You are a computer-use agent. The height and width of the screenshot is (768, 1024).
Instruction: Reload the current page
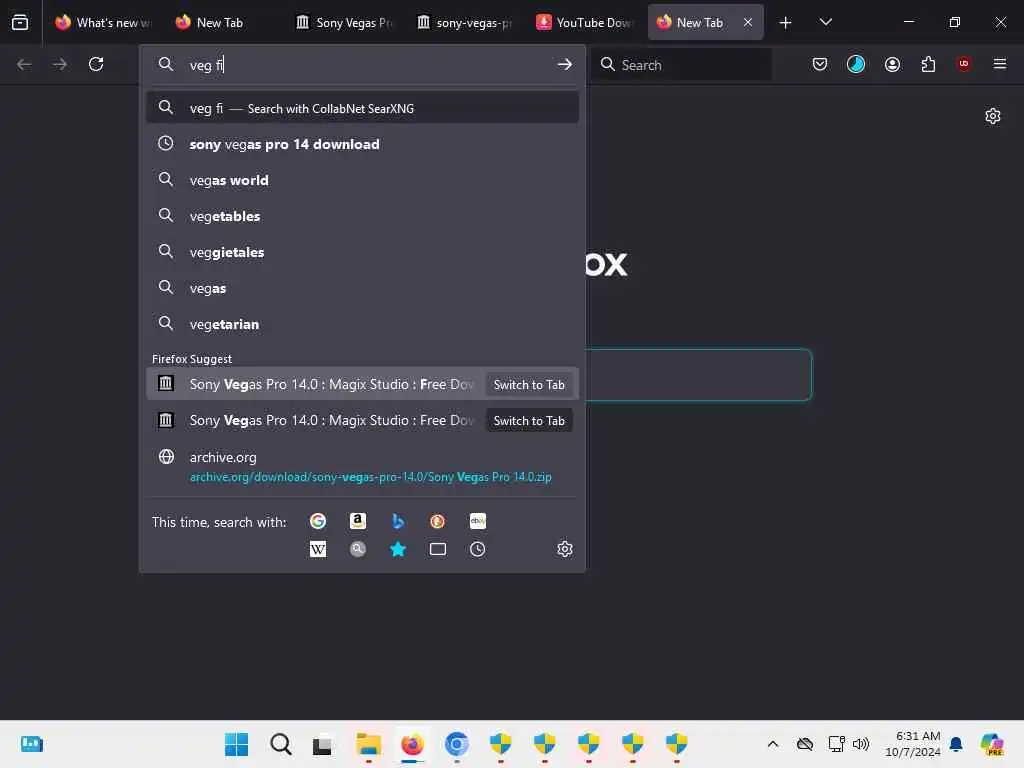click(x=96, y=64)
